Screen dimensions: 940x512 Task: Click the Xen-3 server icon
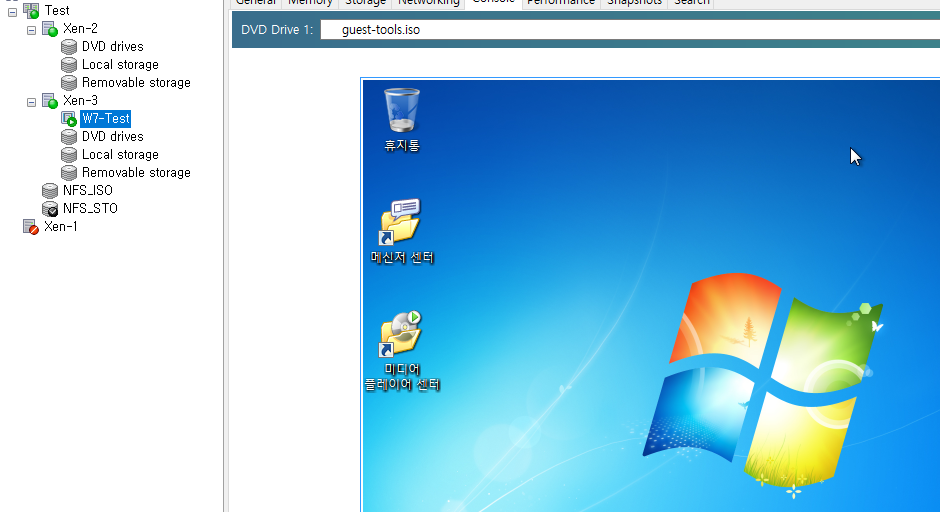pos(50,100)
